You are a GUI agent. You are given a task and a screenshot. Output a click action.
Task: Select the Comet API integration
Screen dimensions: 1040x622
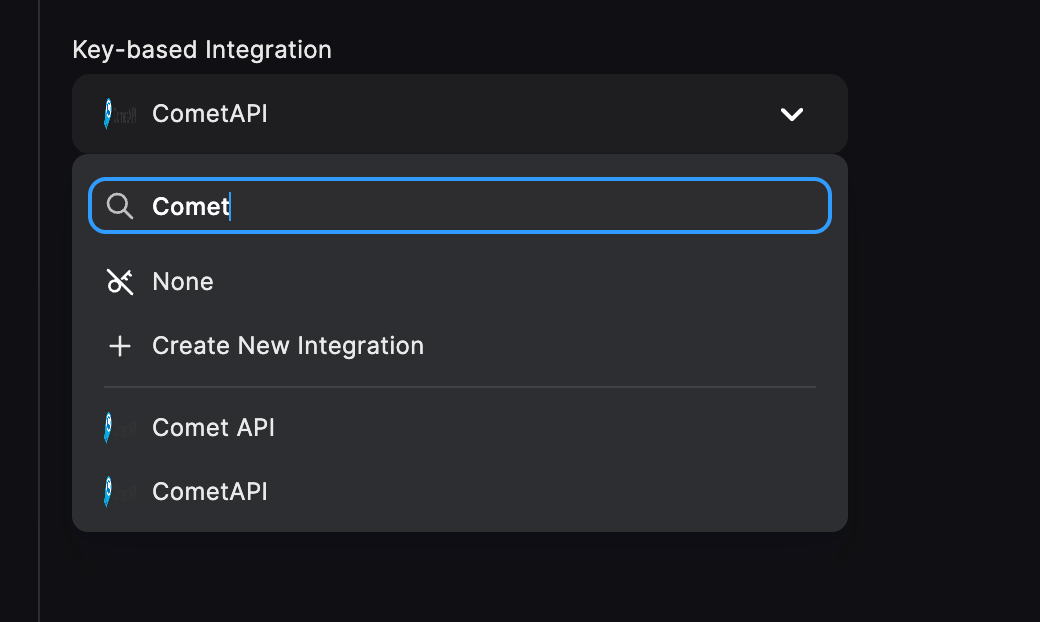click(x=460, y=428)
